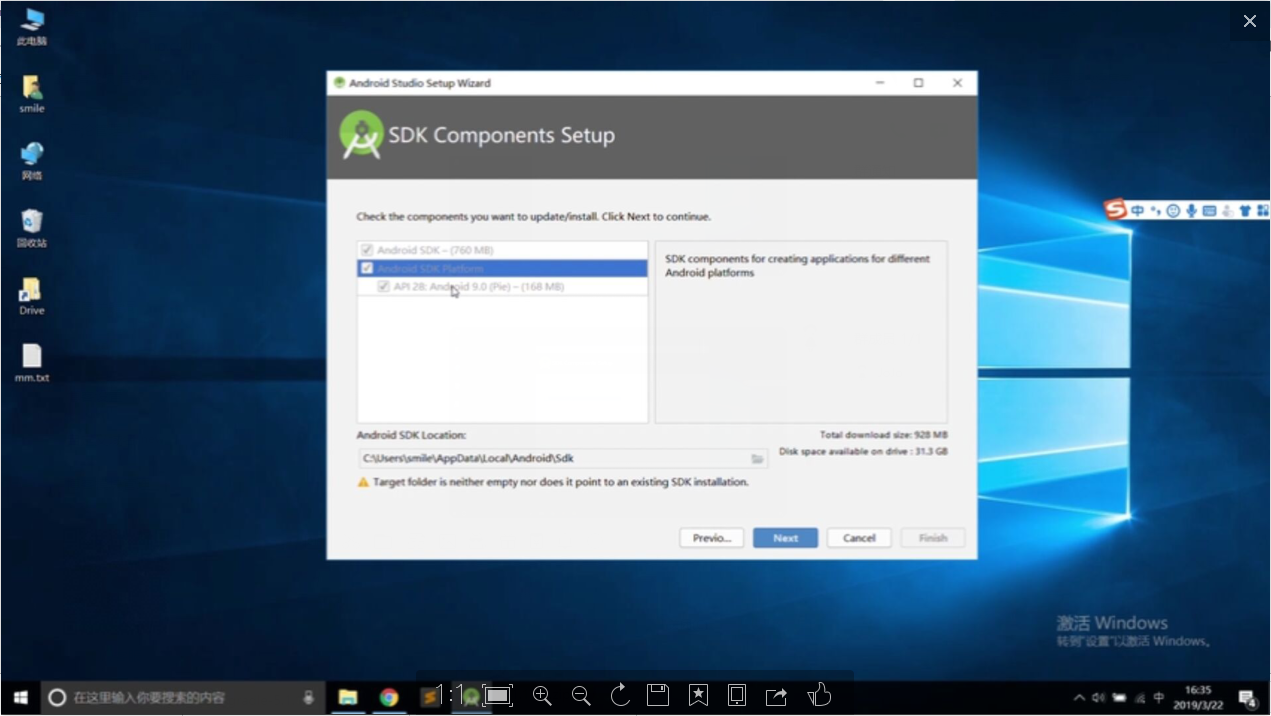Image resolution: width=1271 pixels, height=716 pixels.
Task: Click the 中 input indicator in the system tray
Action: coord(1159,697)
